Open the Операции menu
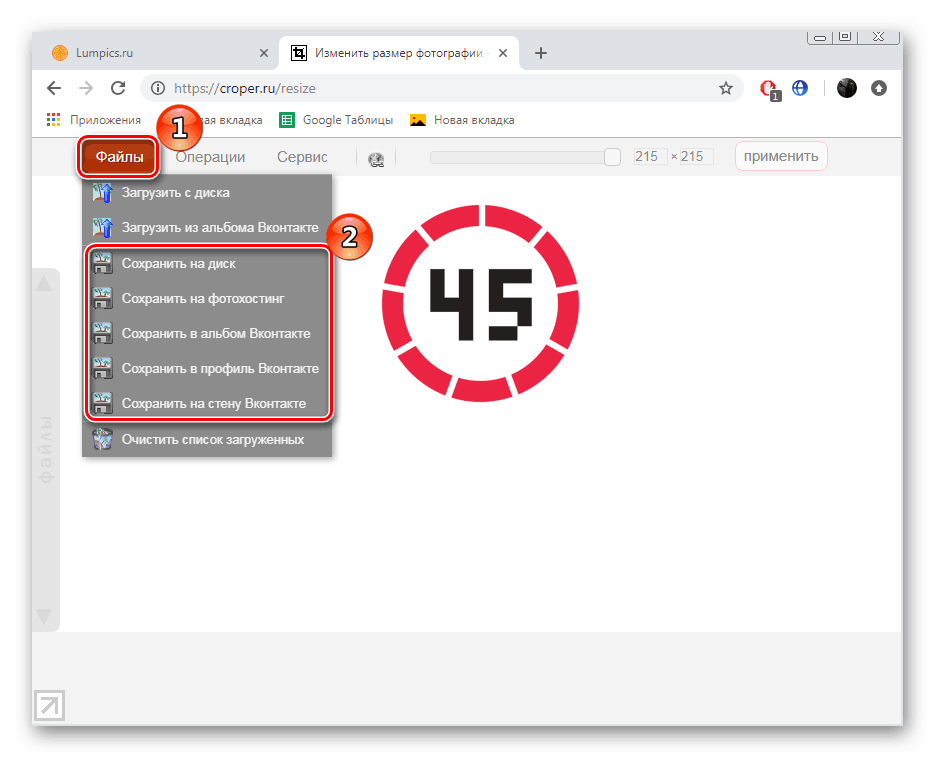This screenshot has height=758, width=935. click(210, 157)
